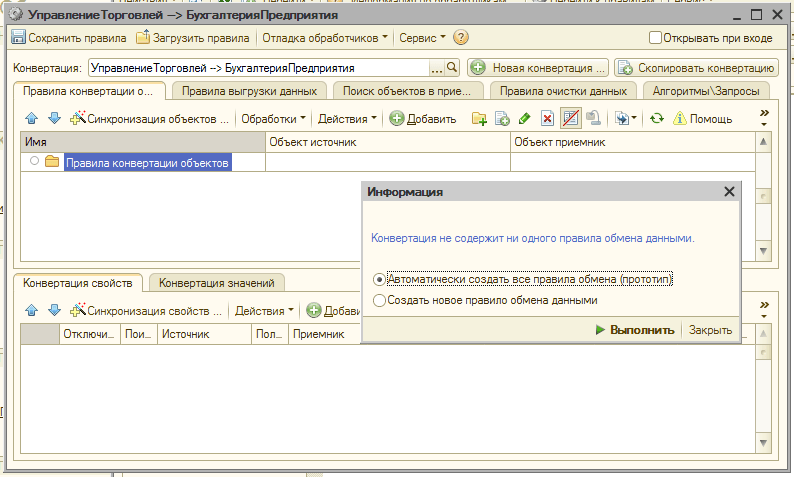
Task: Click magnifier icon beside Конвертация field
Action: click(x=452, y=67)
